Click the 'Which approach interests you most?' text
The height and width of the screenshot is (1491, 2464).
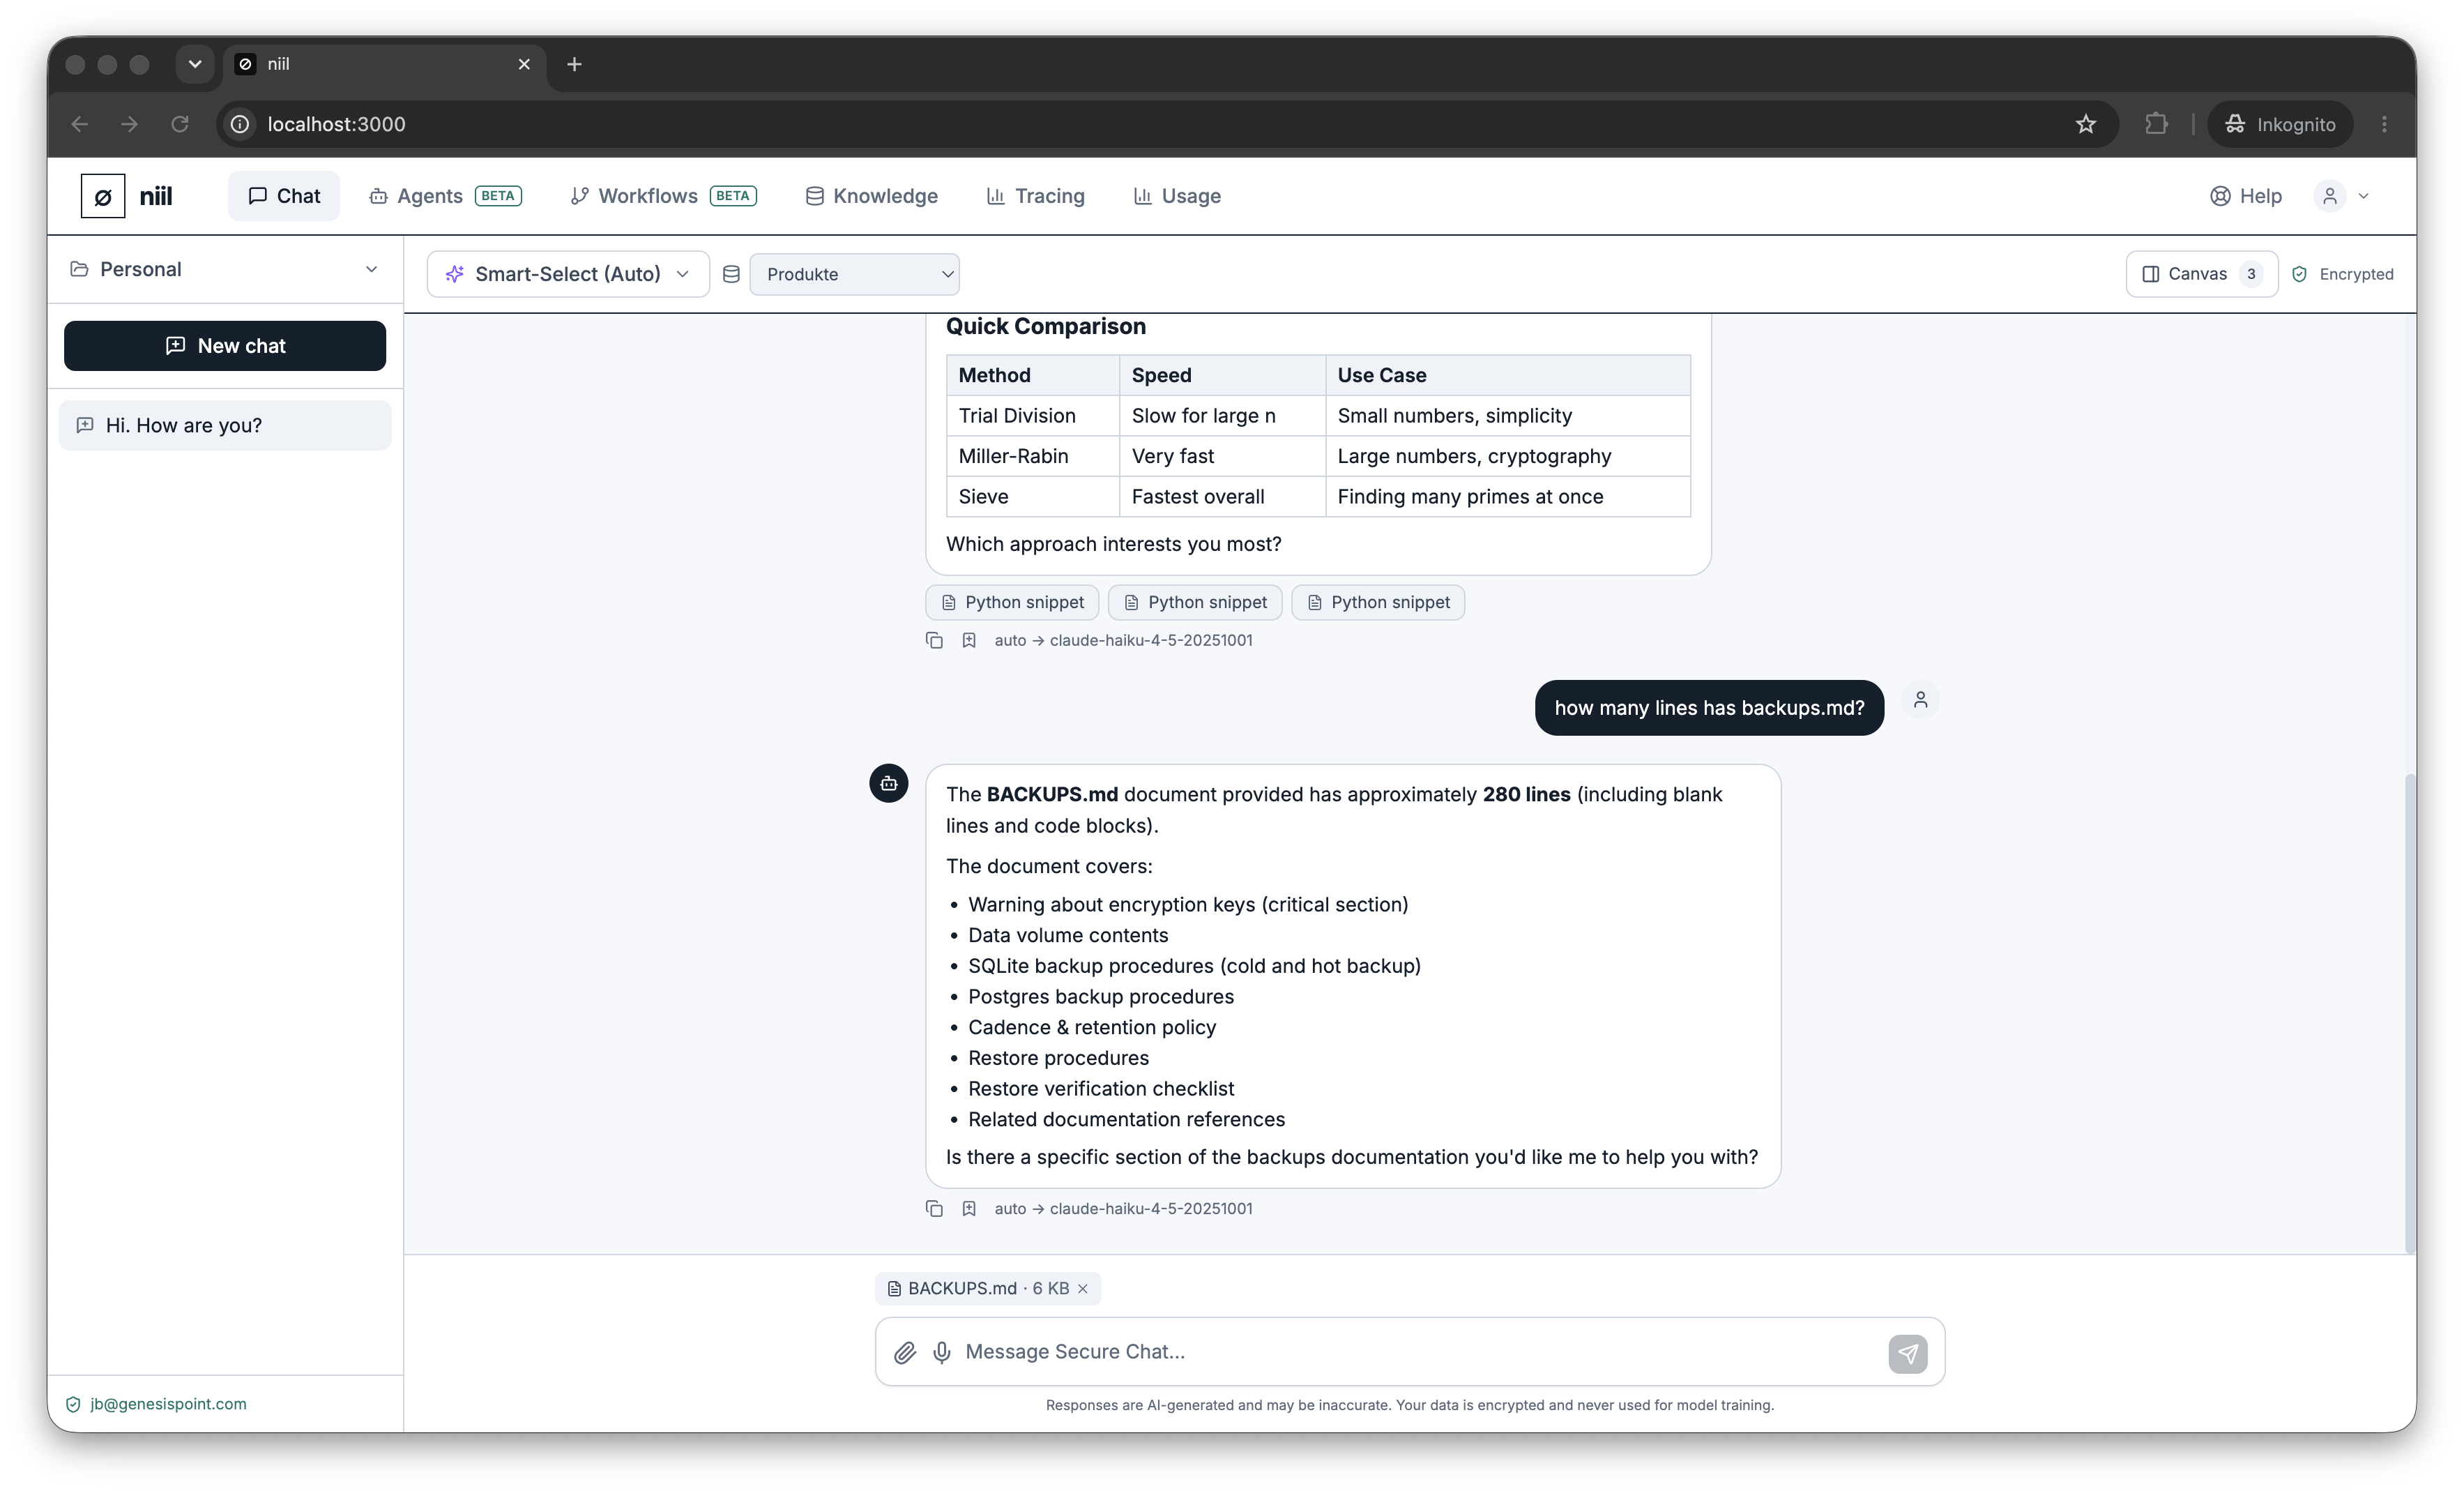pyautogui.click(x=1113, y=544)
